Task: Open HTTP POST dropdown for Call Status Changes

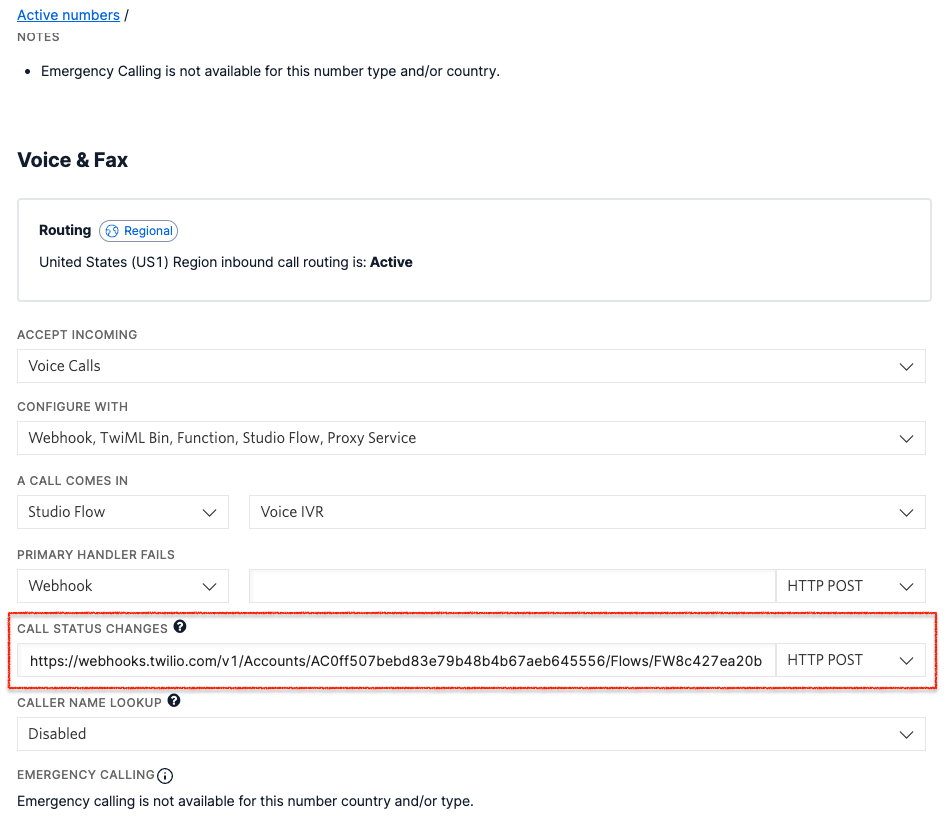Action: point(851,660)
